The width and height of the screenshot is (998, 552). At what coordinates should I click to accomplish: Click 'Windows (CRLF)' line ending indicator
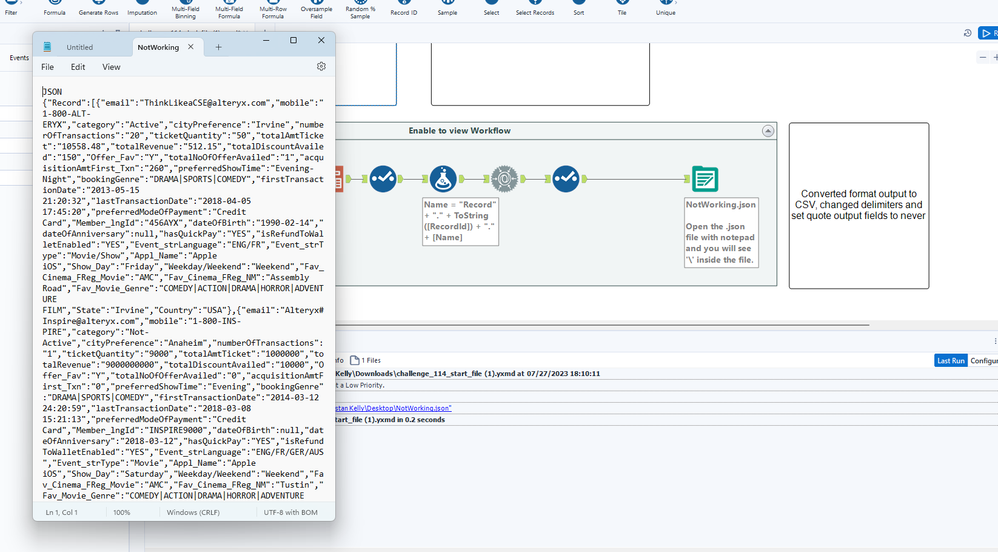[x=193, y=513]
